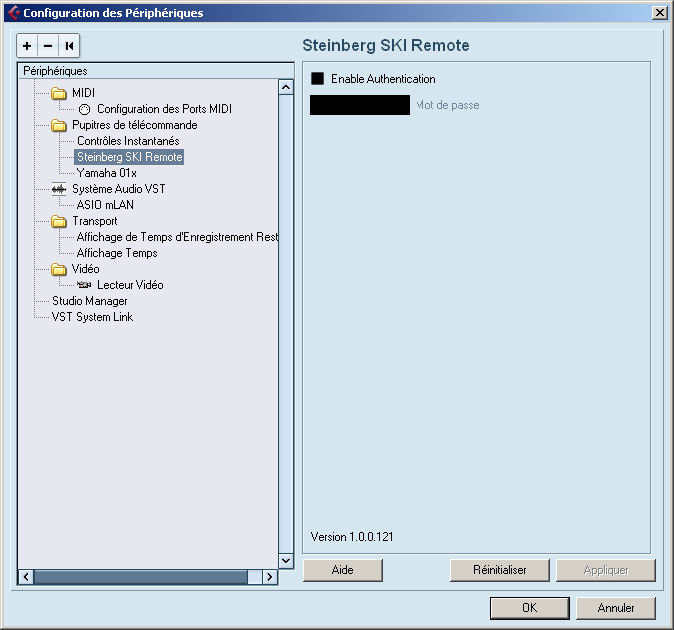Viewport: 674px width, 630px height.
Task: Select Affichage de Temps d'Enregistrement item
Action: click(177, 237)
